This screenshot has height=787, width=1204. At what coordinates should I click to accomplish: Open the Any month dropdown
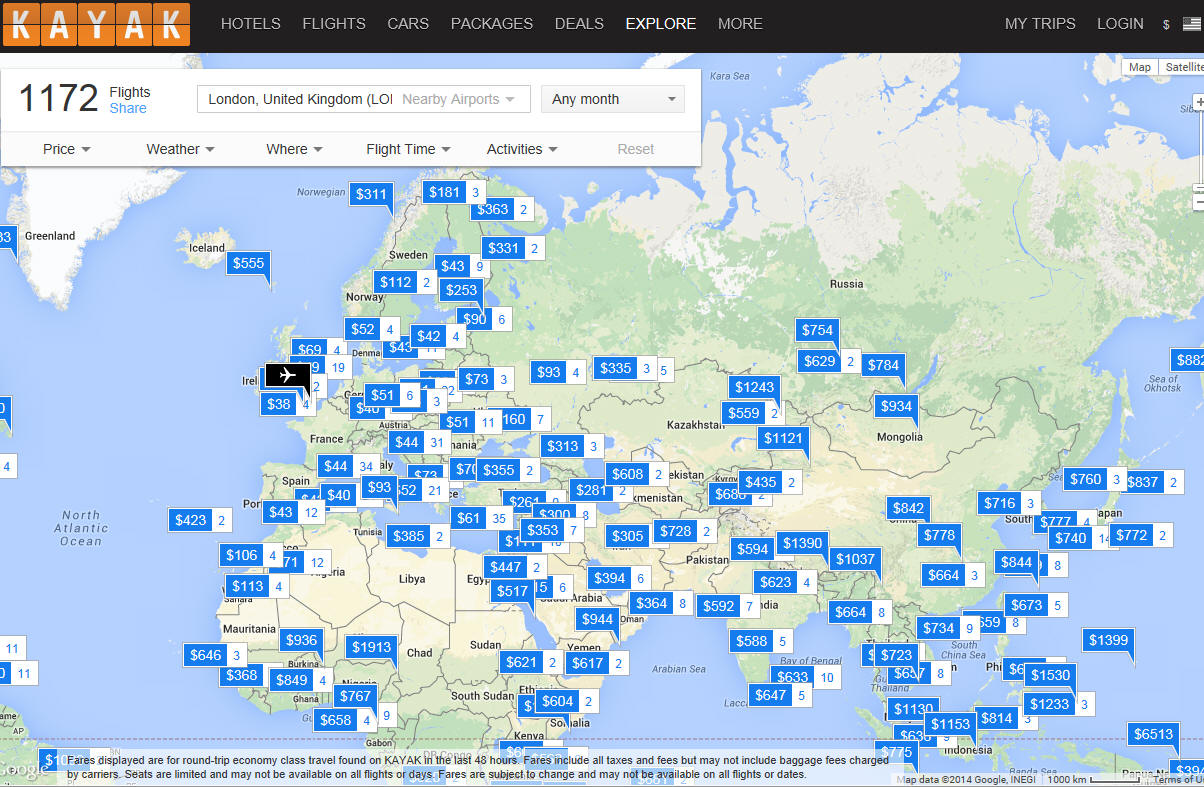coord(613,99)
